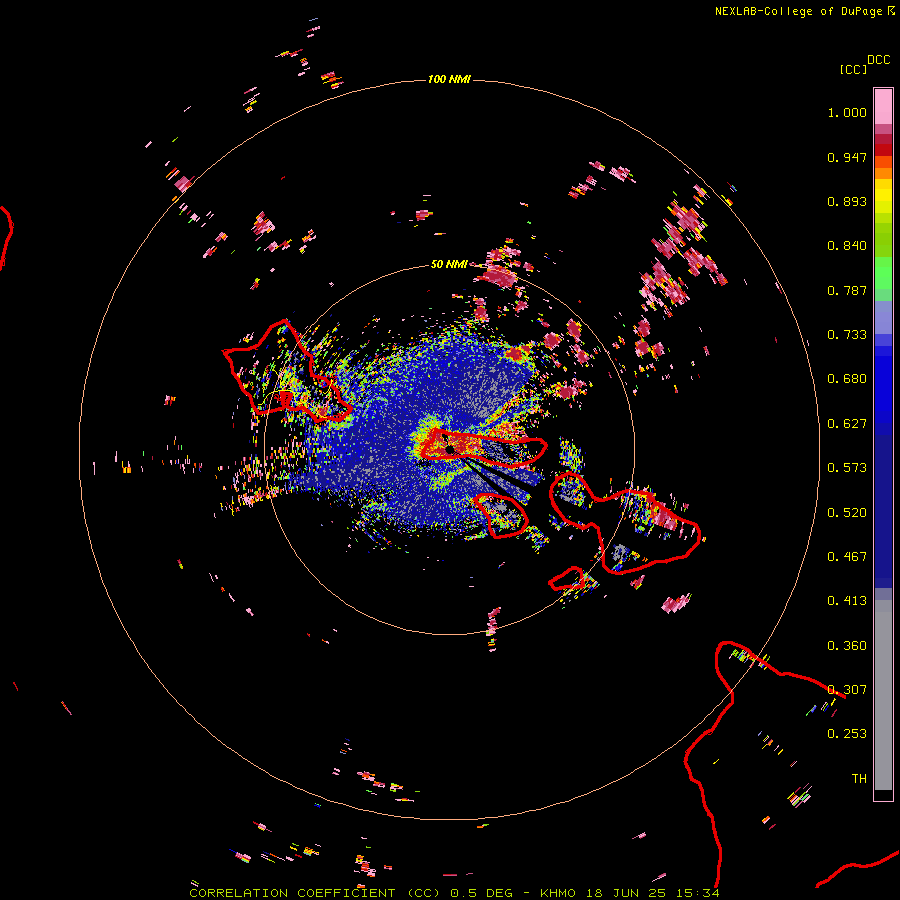The width and height of the screenshot is (900, 900).
Task: Select the 0.947 color scale value
Action: tap(847, 157)
